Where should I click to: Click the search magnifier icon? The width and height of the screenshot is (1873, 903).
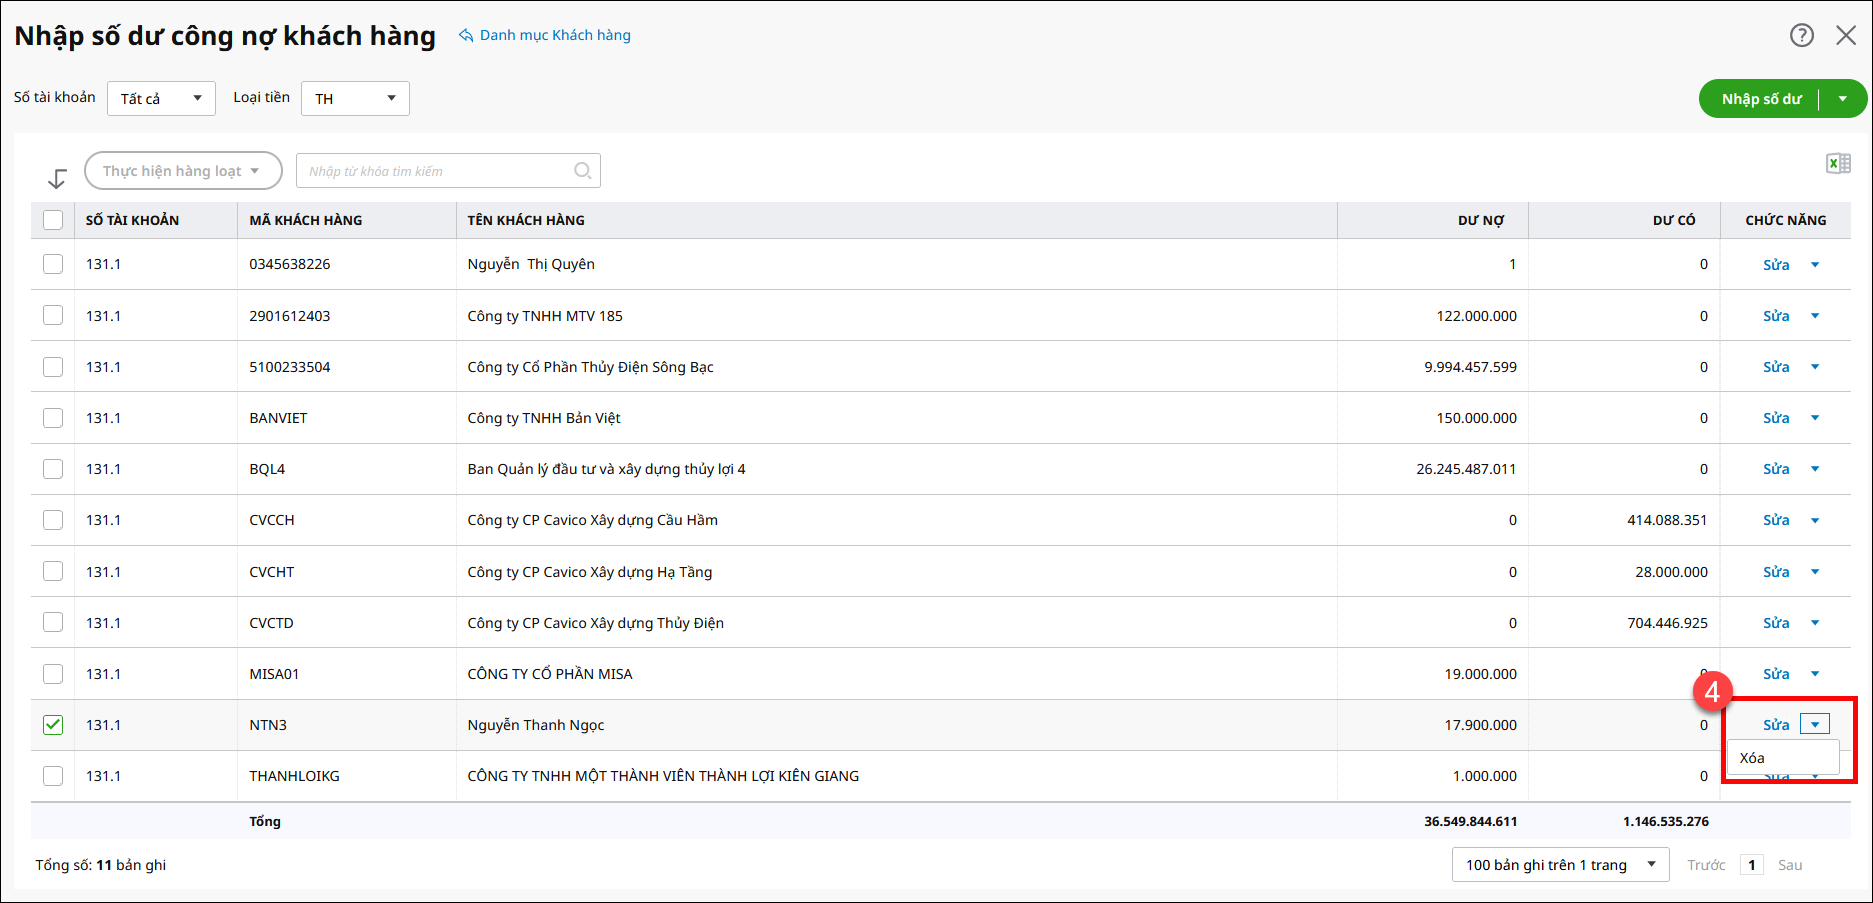click(582, 171)
